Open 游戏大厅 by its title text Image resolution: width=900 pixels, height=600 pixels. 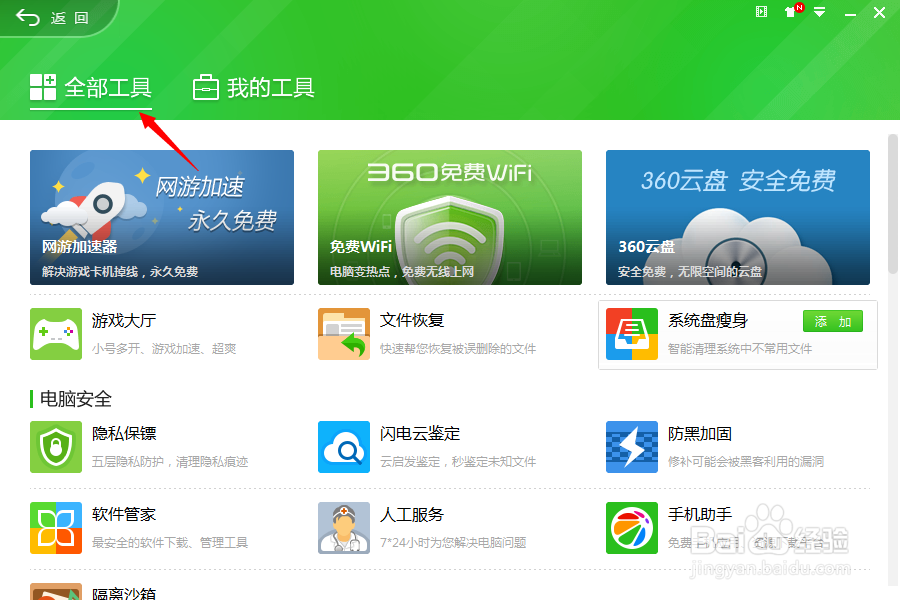pos(124,320)
